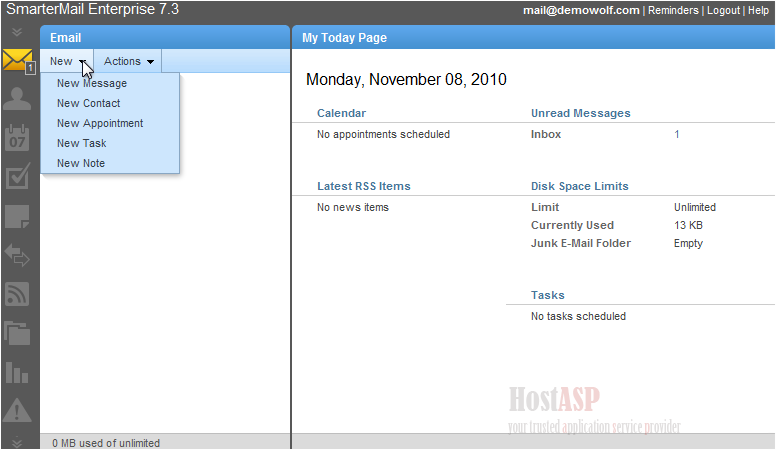Click the 'No appointments scheduled' text
776x450 pixels.
[384, 134]
